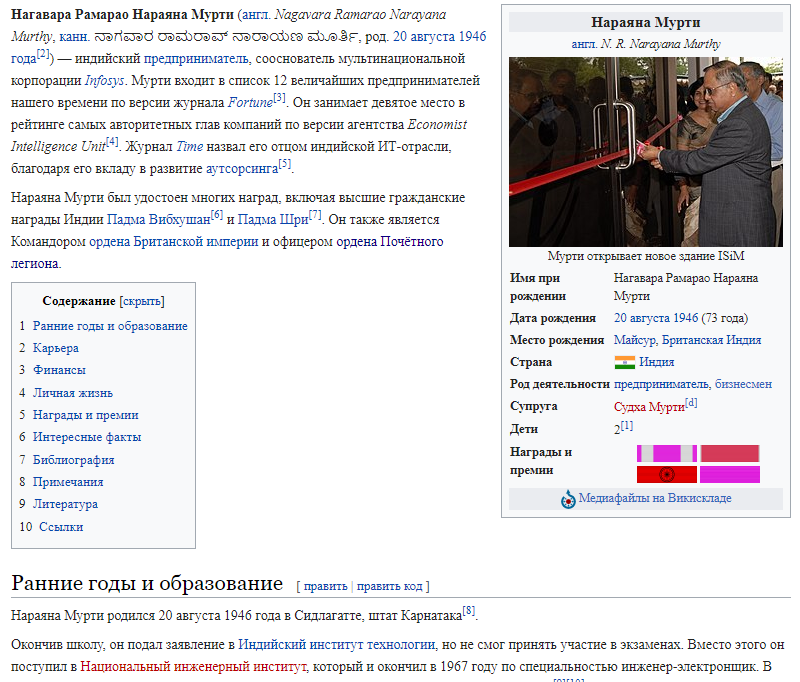The width and height of the screenshot is (800, 682).
Task: Open red link Судха Мурти
Action: pyautogui.click(x=649, y=407)
